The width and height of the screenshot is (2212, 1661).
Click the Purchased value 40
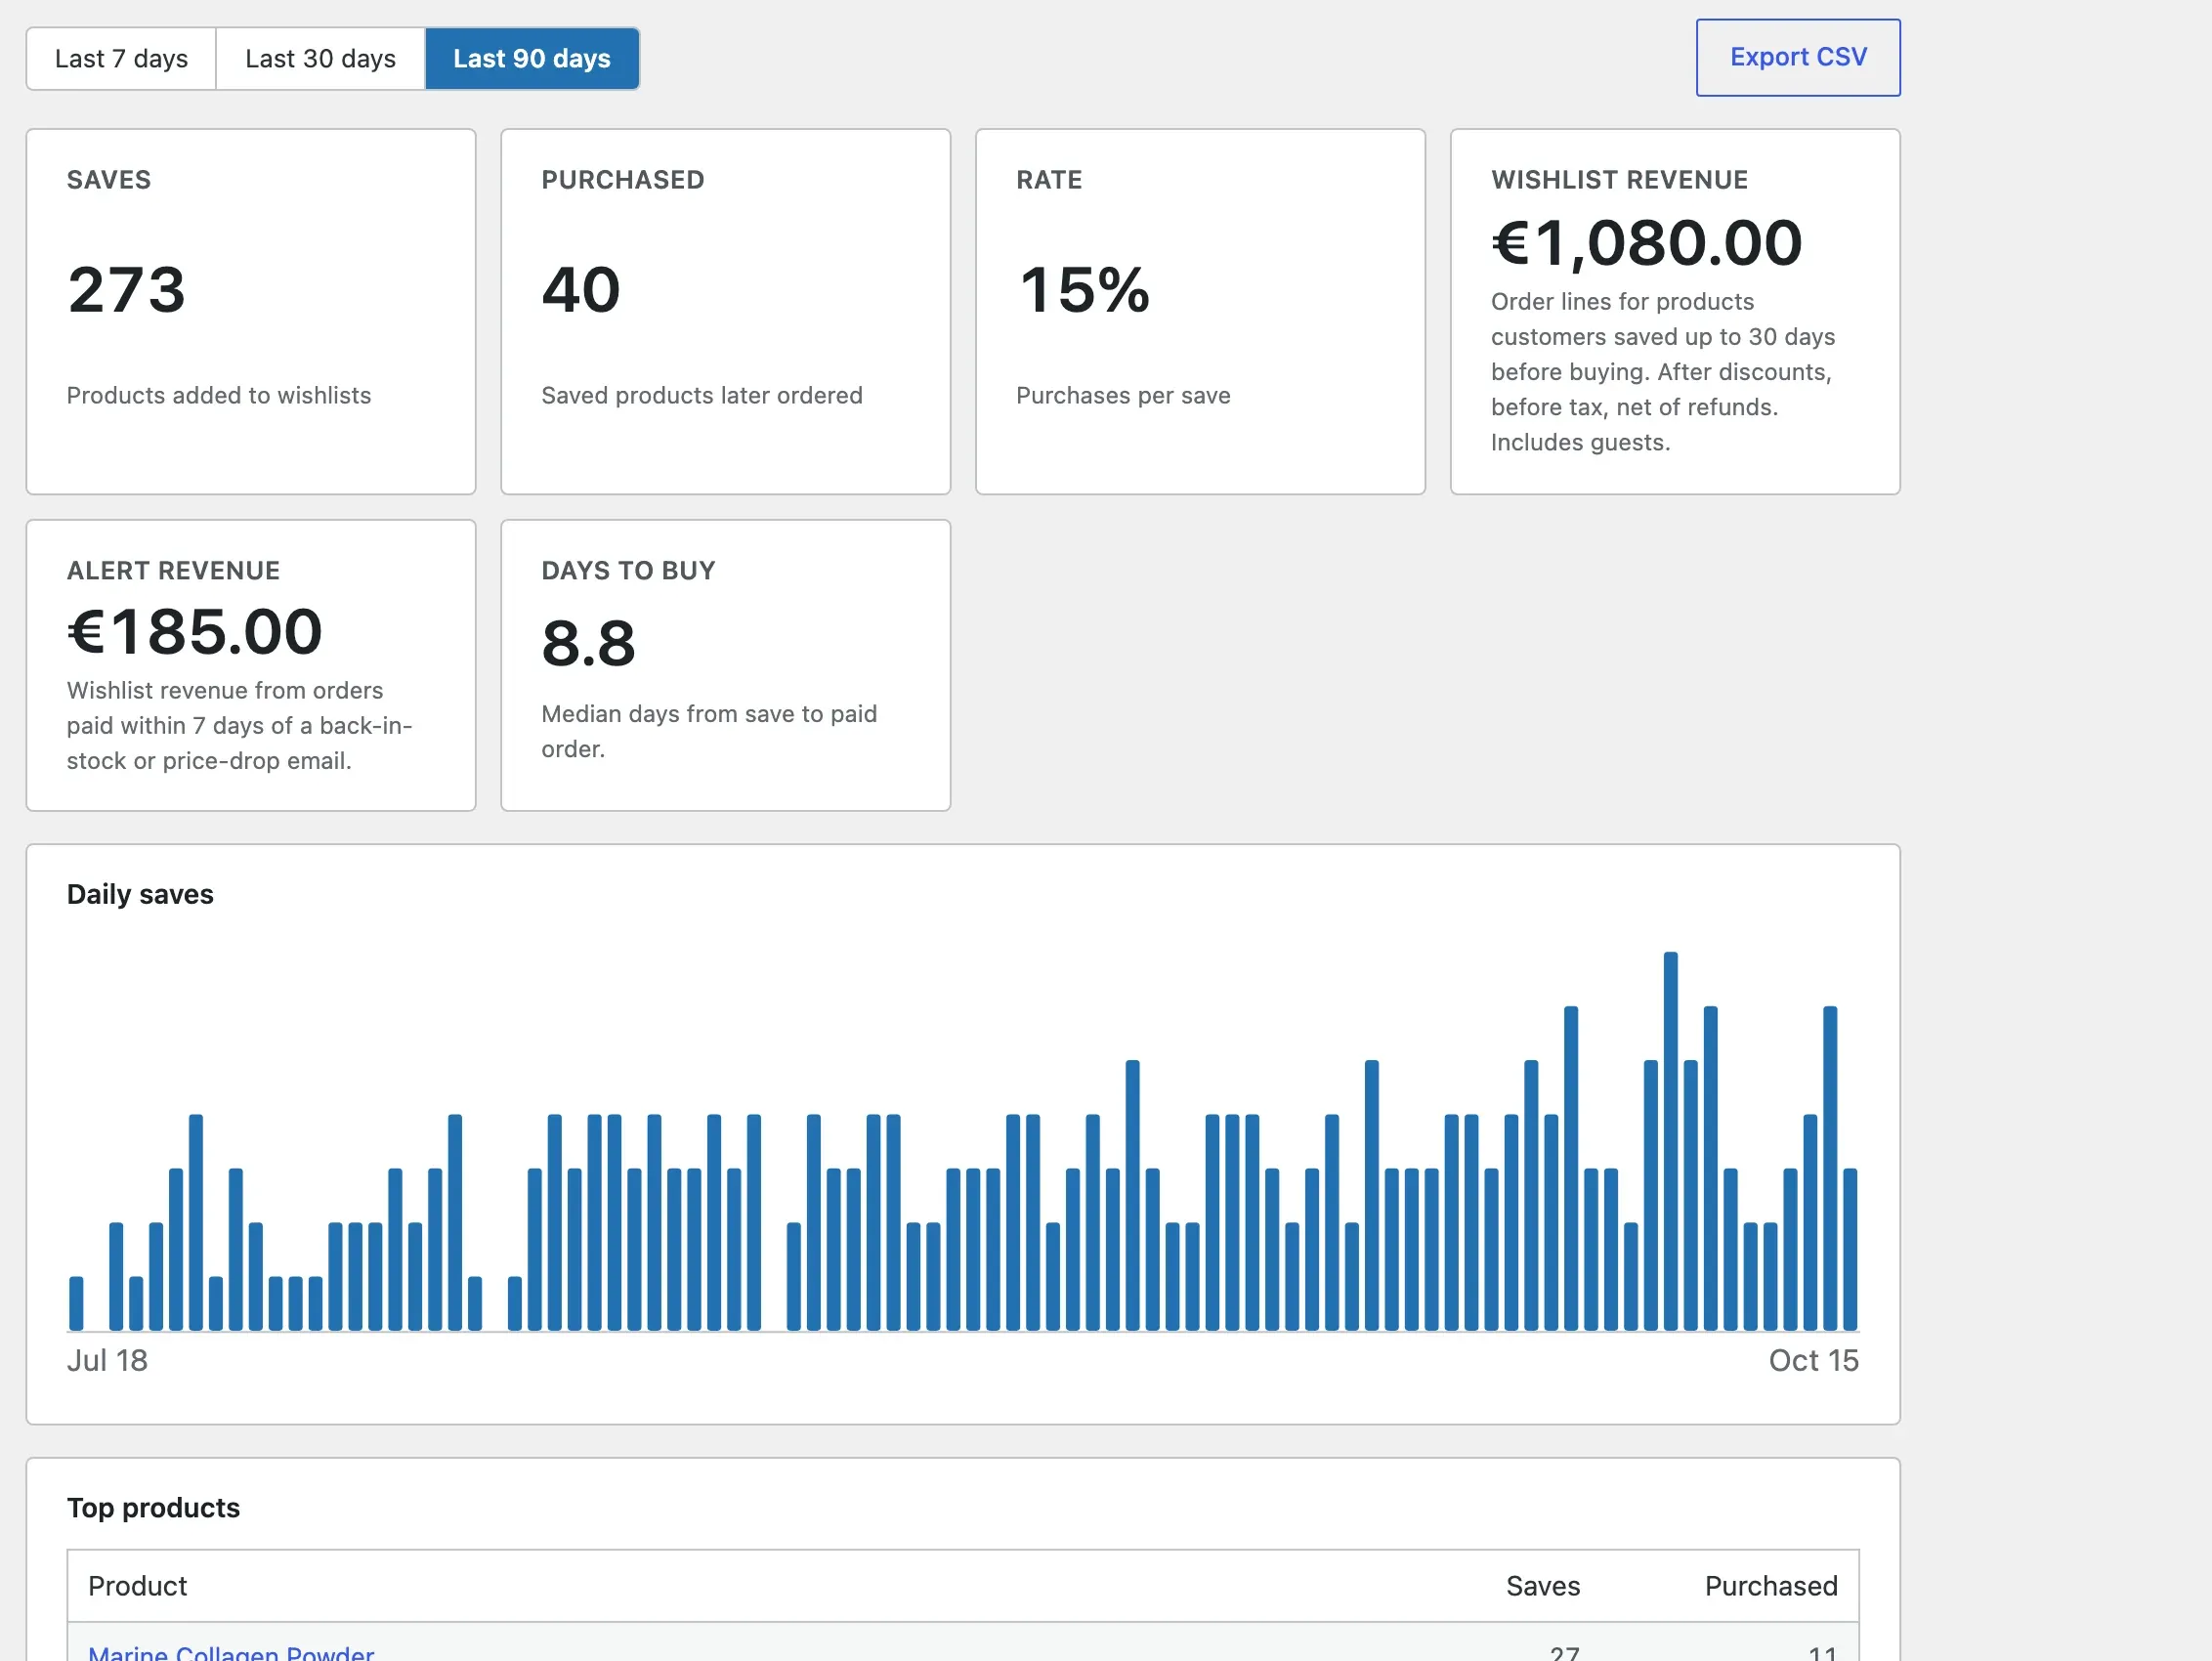(581, 290)
